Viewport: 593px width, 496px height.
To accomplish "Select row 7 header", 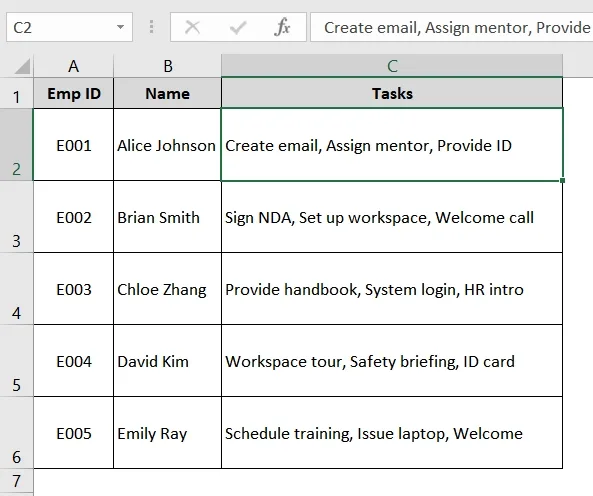I will pos(16,481).
